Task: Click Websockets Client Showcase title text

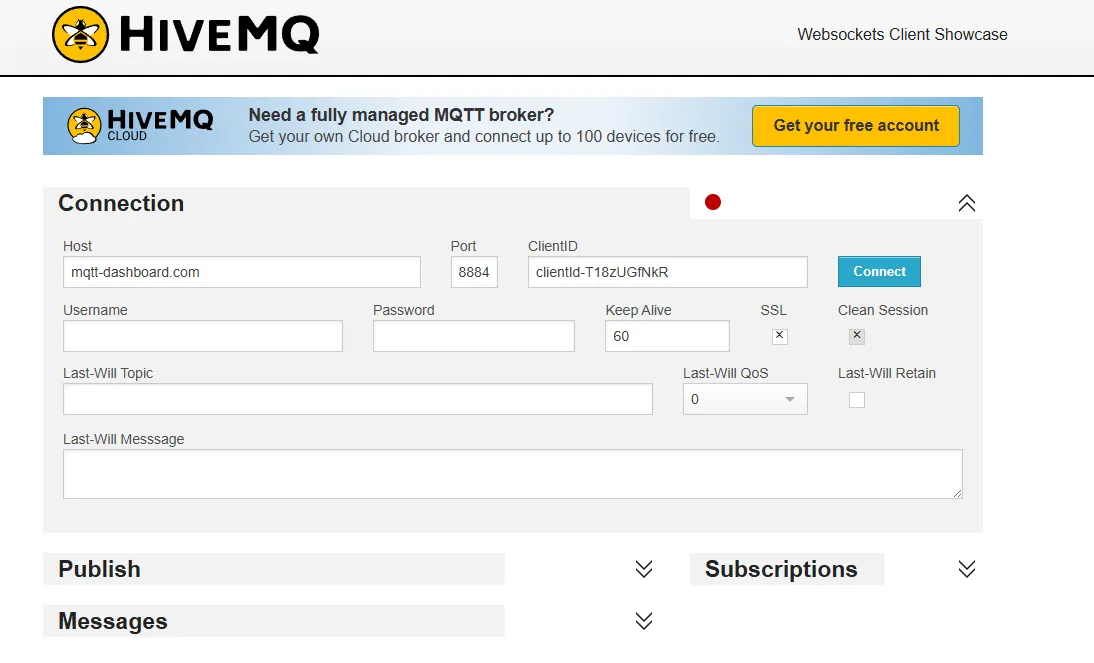Action: point(902,34)
